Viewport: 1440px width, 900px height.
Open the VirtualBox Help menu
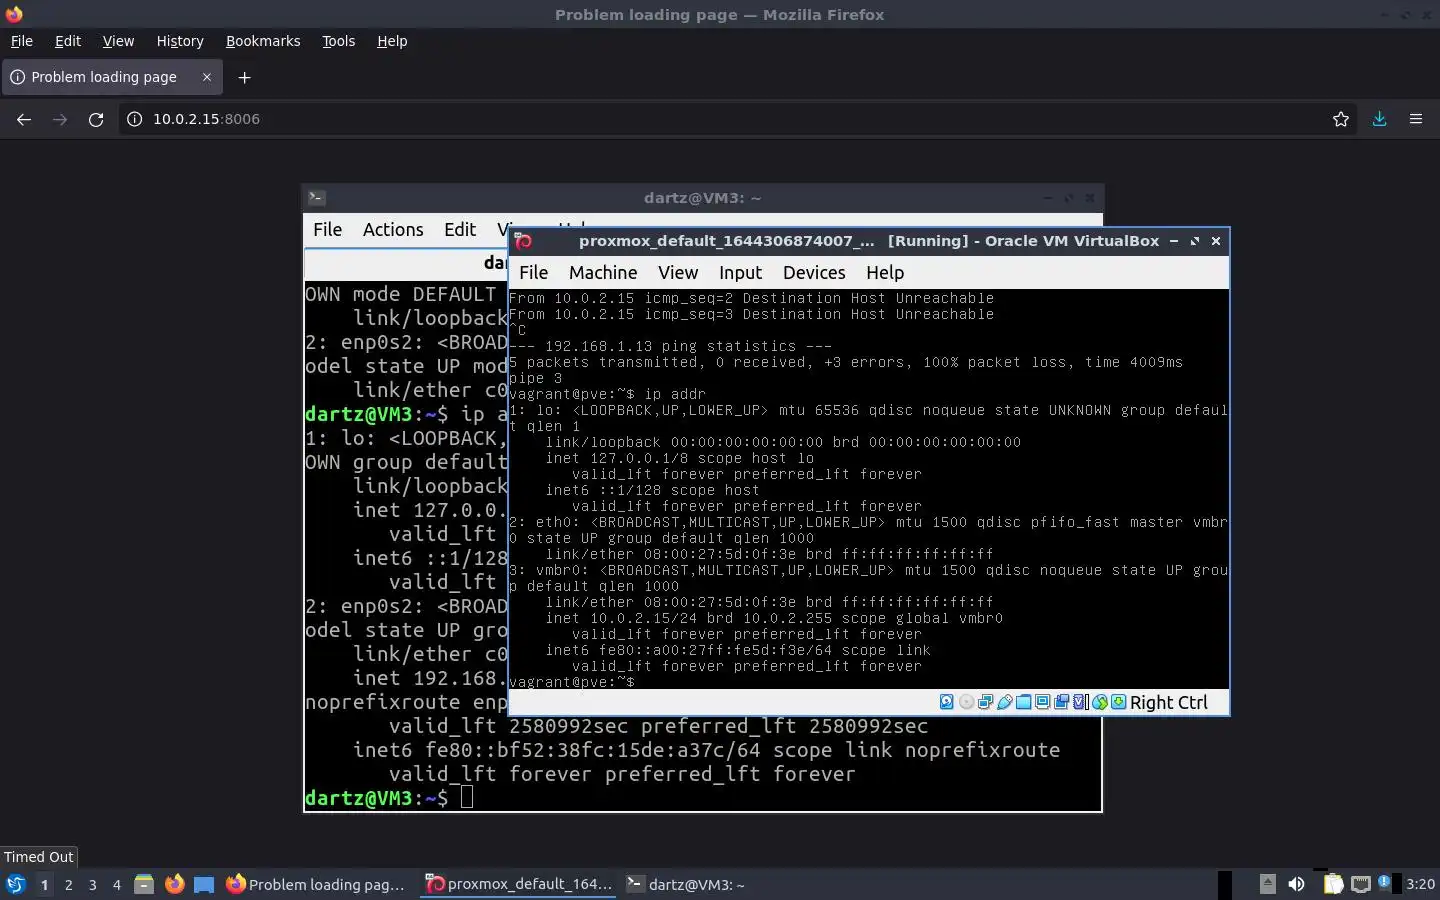tap(885, 272)
